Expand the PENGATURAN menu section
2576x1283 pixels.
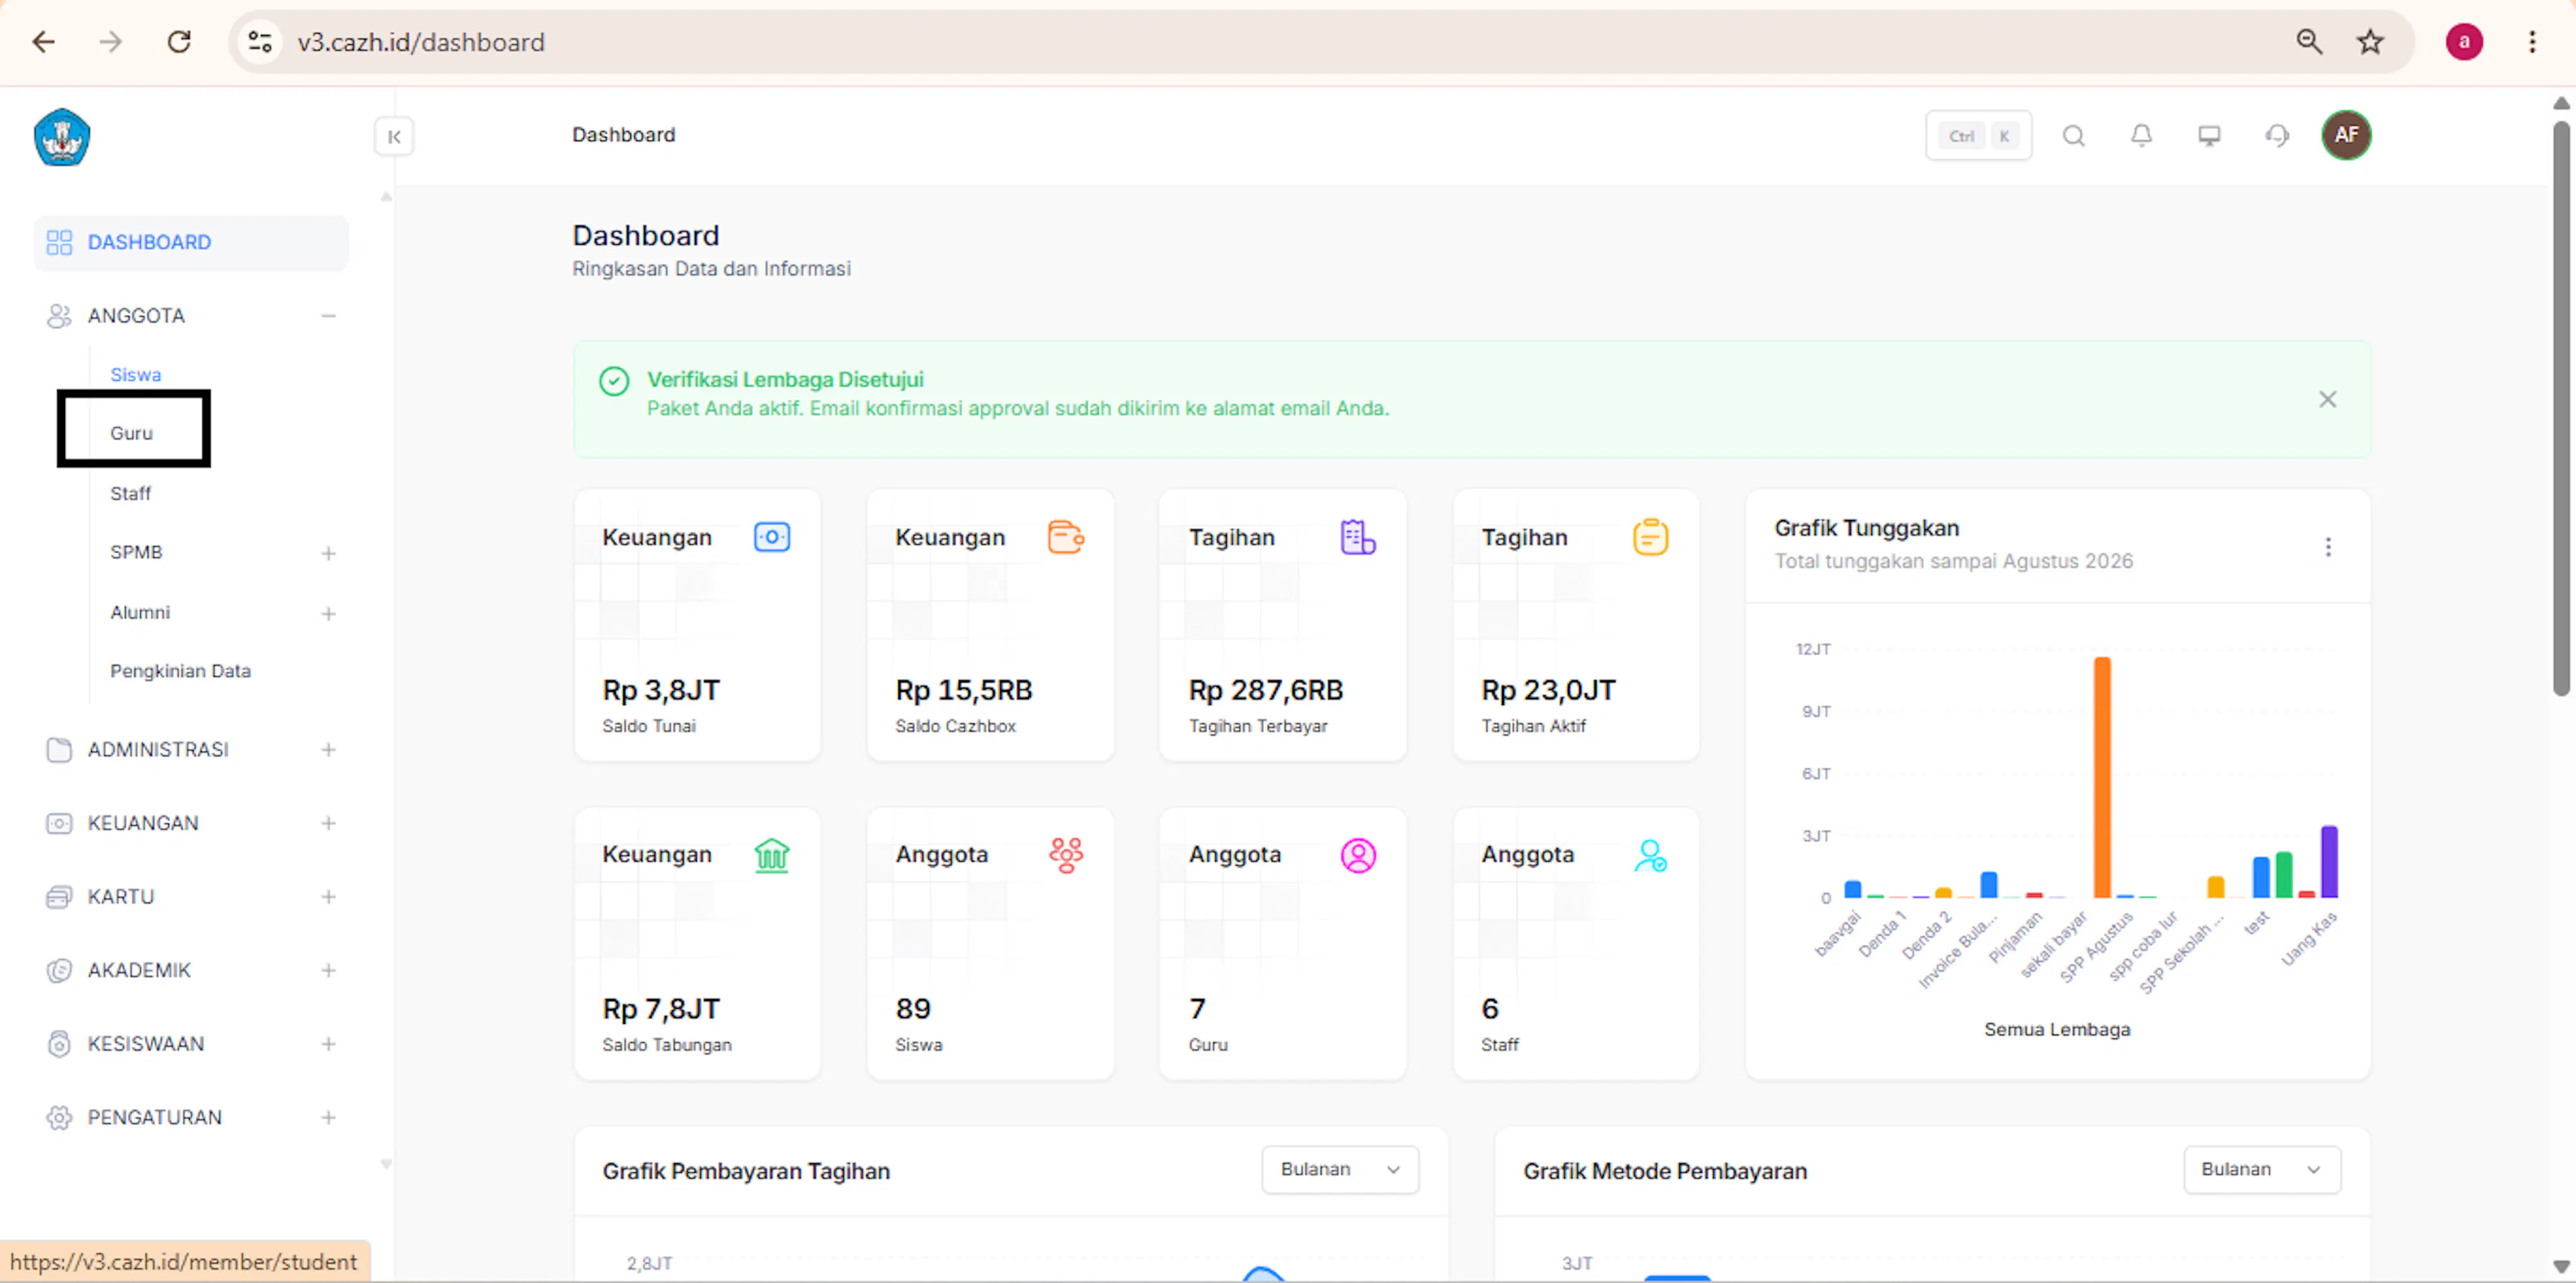328,1117
